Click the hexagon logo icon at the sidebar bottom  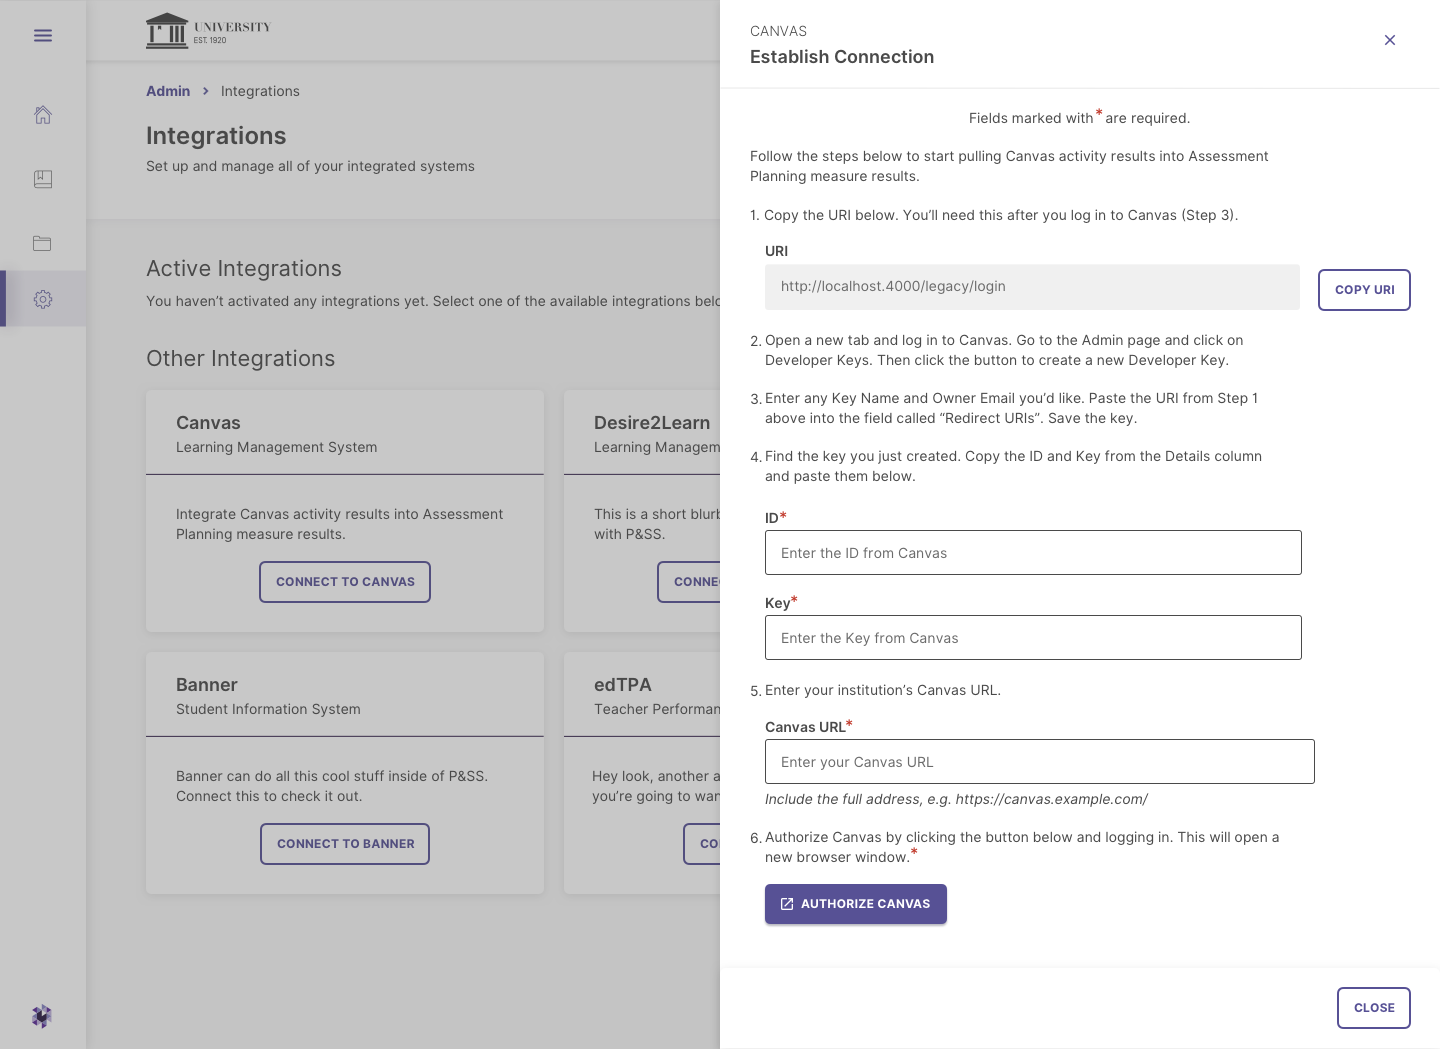click(x=42, y=1016)
